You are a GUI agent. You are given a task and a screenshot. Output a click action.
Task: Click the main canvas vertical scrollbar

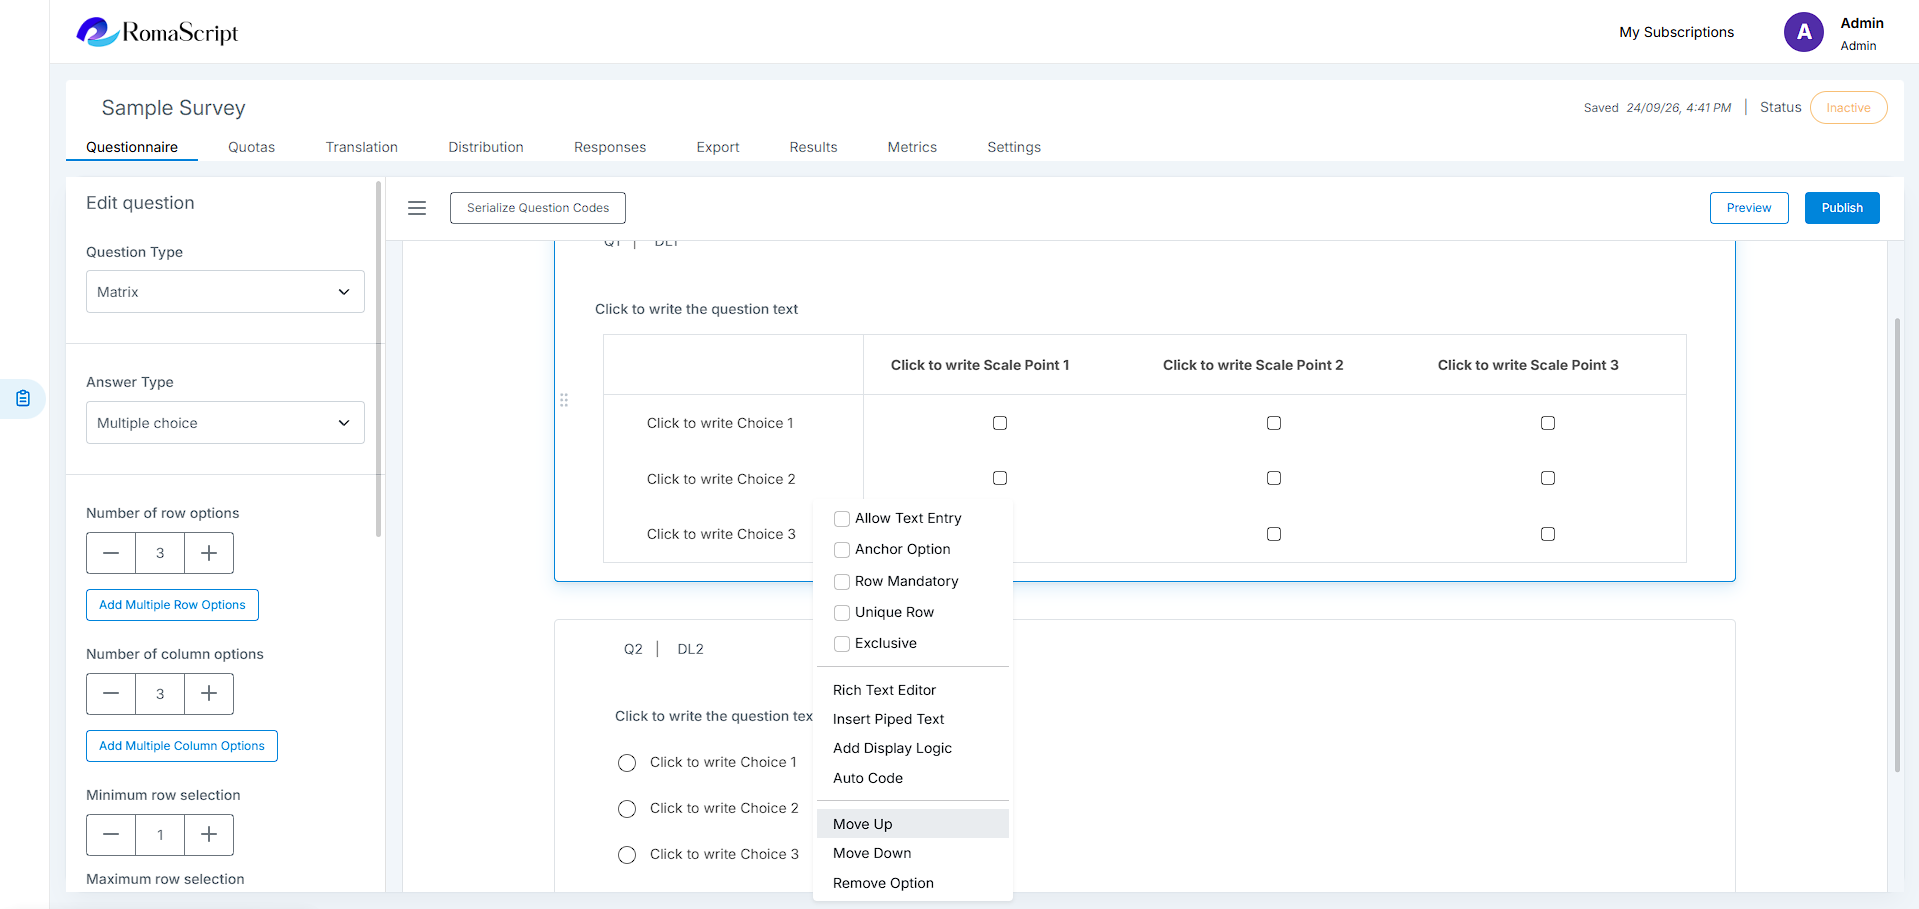[1897, 545]
